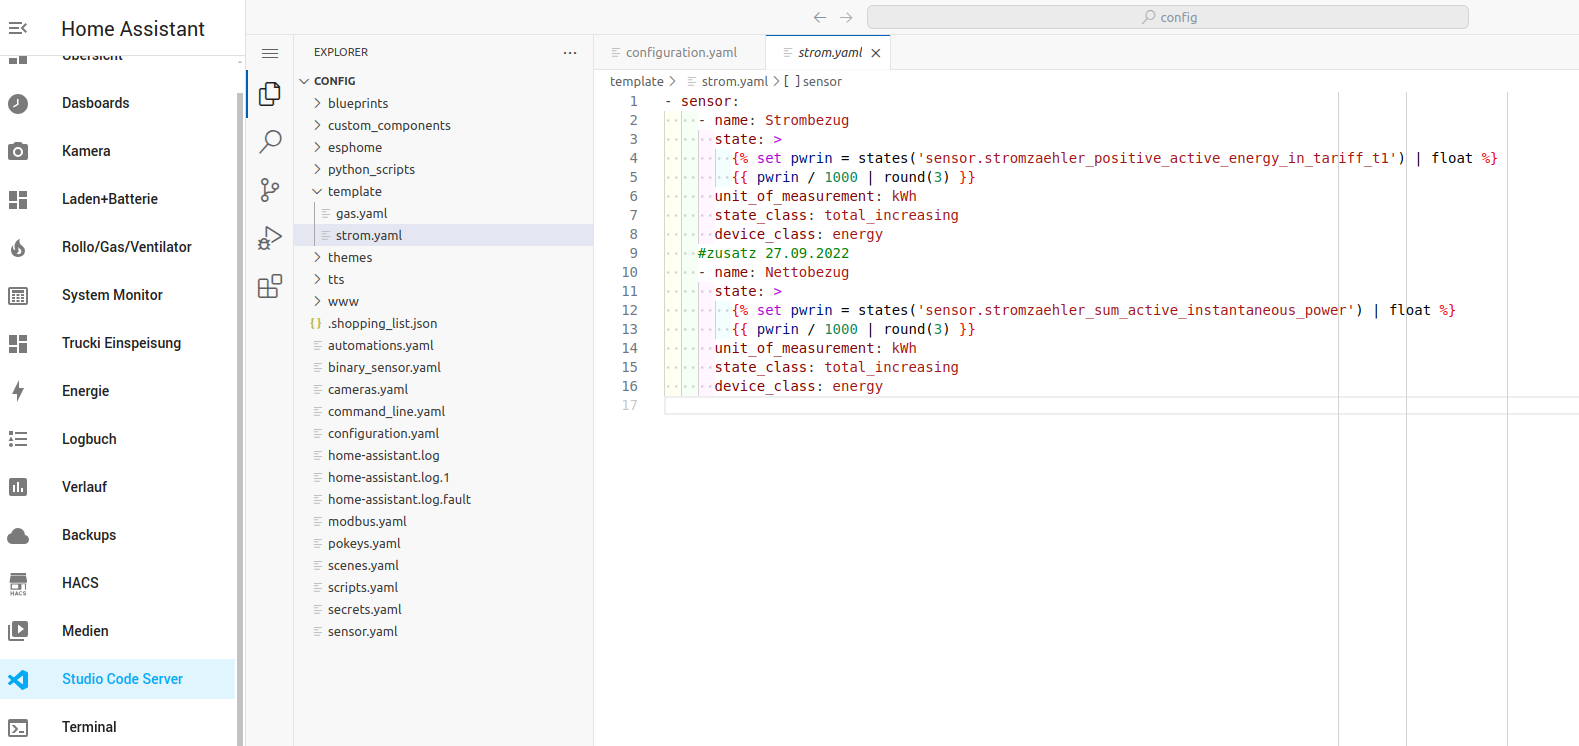The height and width of the screenshot is (746, 1579).
Task: Place cursor on empty line 17
Action: (x=1121, y=405)
